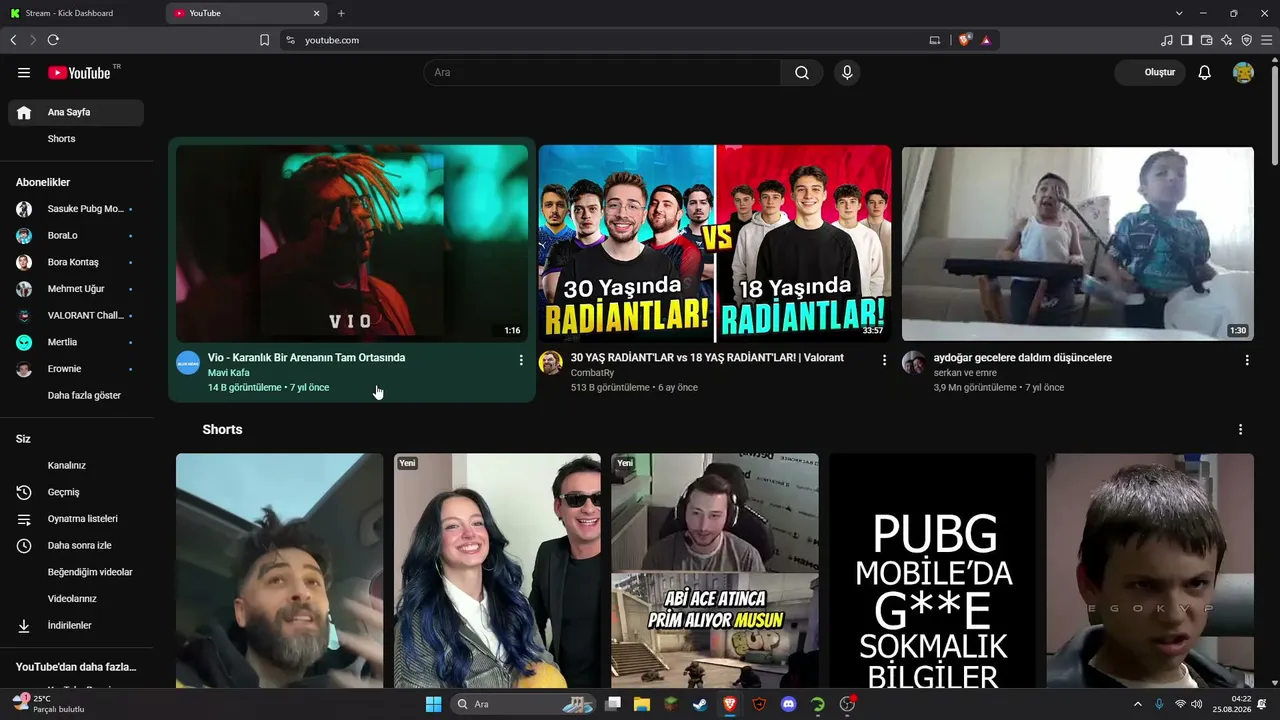Open the Create (Oluştur) menu
Screen dimensions: 1280x720
pos(1151,73)
